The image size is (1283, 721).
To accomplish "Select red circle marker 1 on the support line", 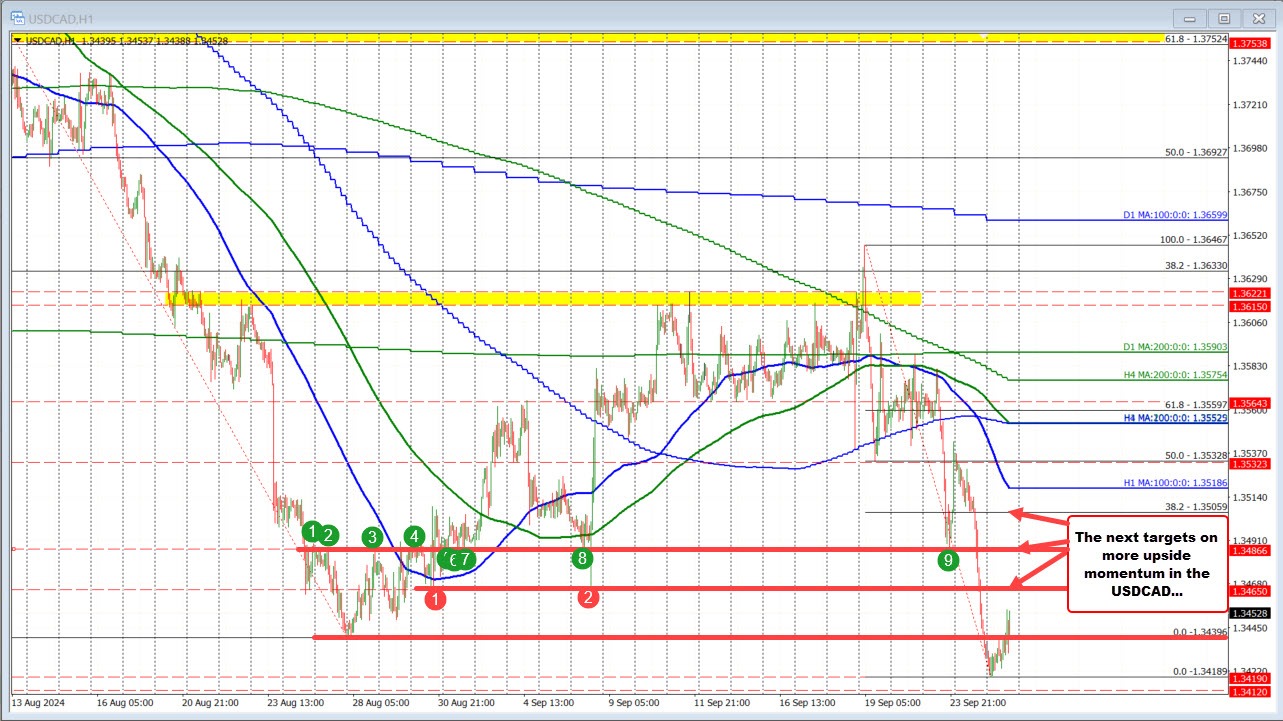I will pos(434,598).
